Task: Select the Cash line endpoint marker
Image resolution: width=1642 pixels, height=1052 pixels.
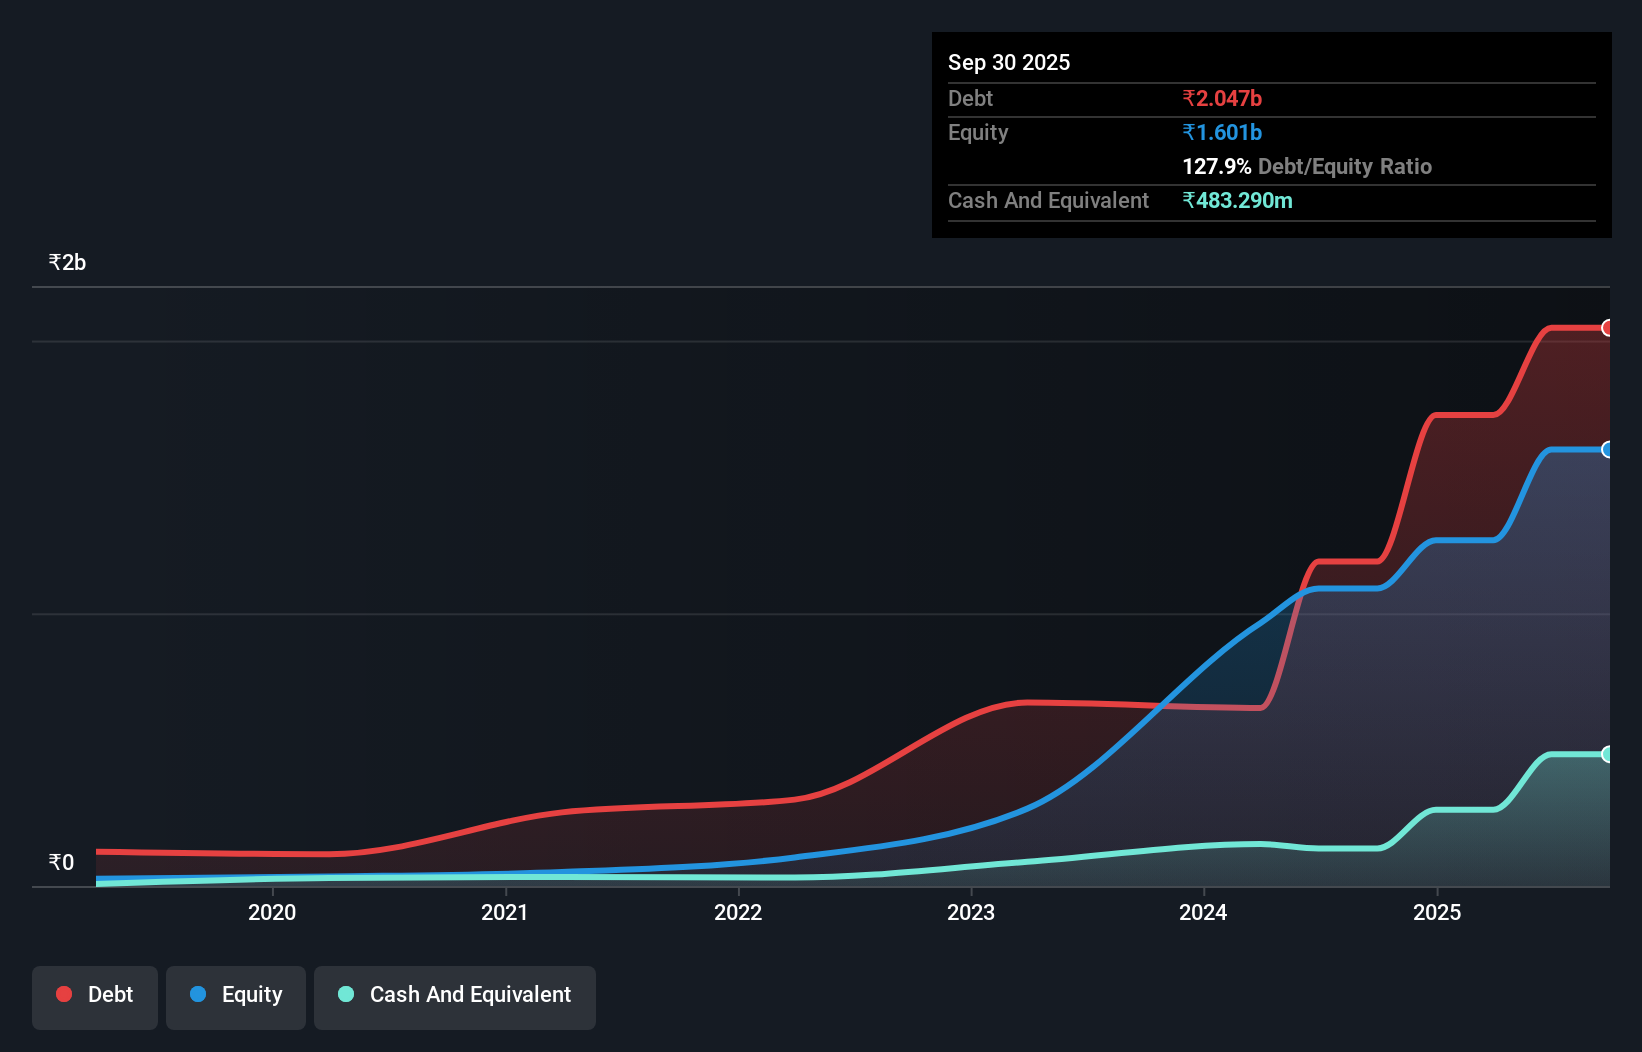Action: [1607, 753]
